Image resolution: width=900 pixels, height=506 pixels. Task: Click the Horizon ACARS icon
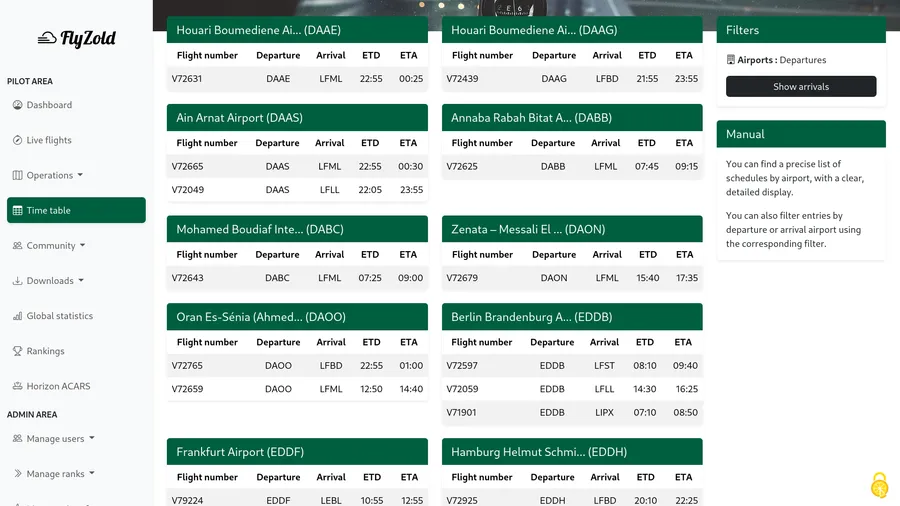point(18,386)
